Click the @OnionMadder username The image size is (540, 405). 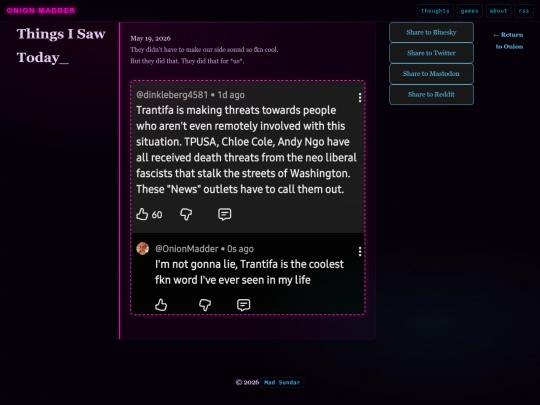coord(186,249)
